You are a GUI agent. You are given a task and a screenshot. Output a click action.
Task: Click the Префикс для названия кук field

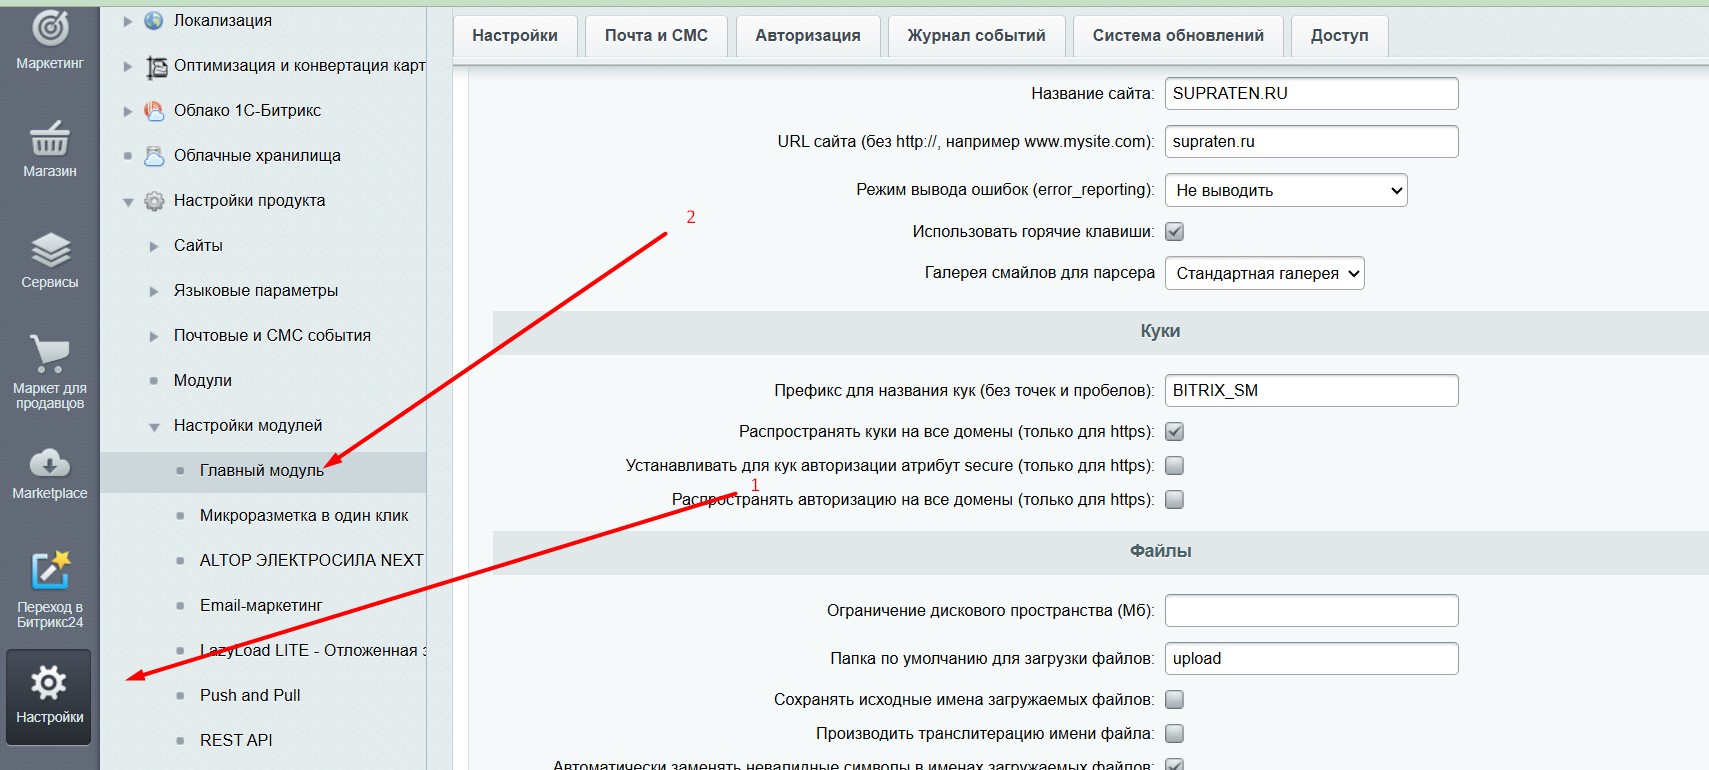(1311, 391)
